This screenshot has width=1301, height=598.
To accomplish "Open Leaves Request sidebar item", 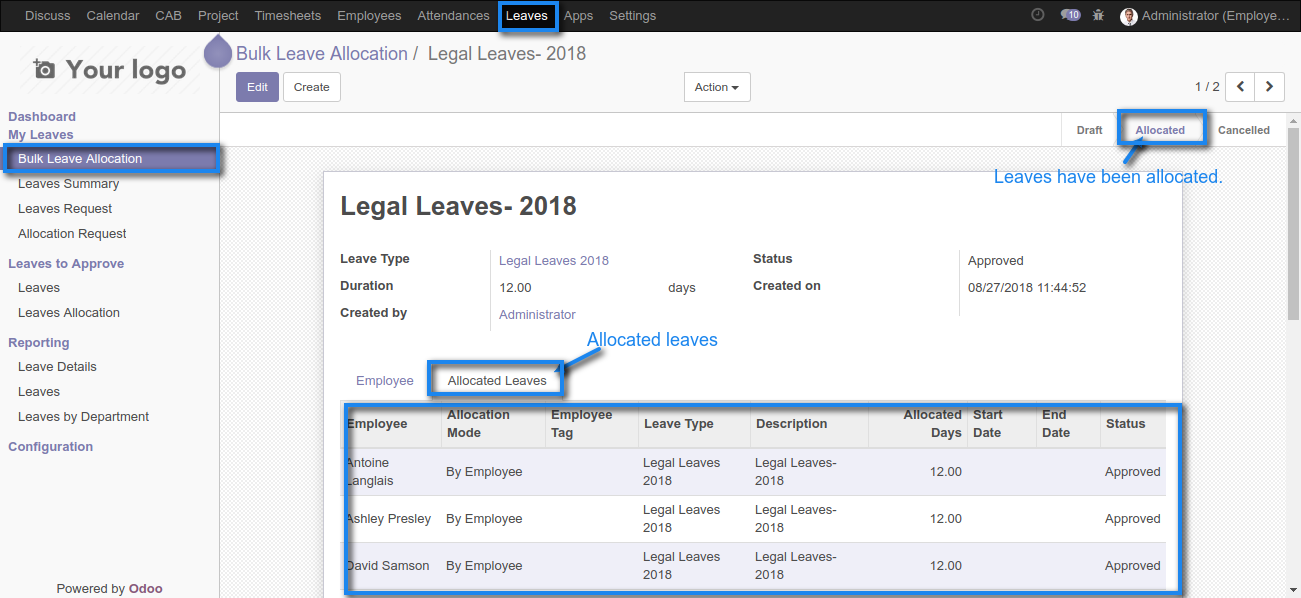I will pyautogui.click(x=65, y=209).
